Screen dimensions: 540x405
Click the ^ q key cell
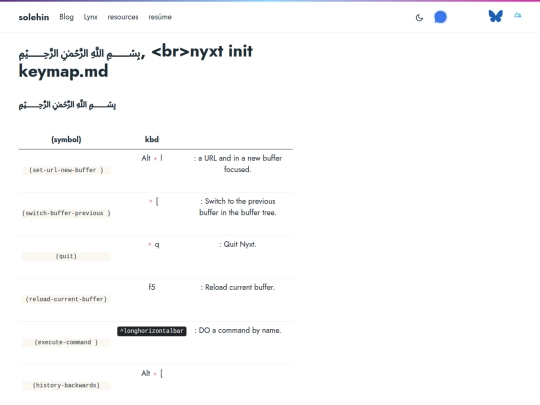click(x=154, y=245)
